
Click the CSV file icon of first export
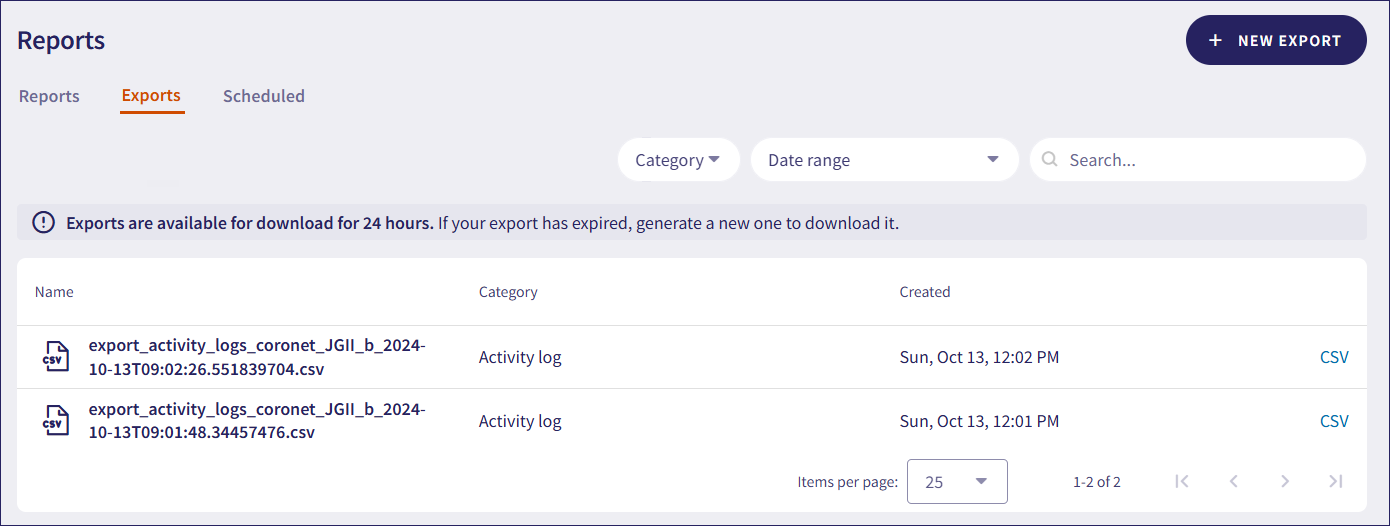pyautogui.click(x=55, y=357)
